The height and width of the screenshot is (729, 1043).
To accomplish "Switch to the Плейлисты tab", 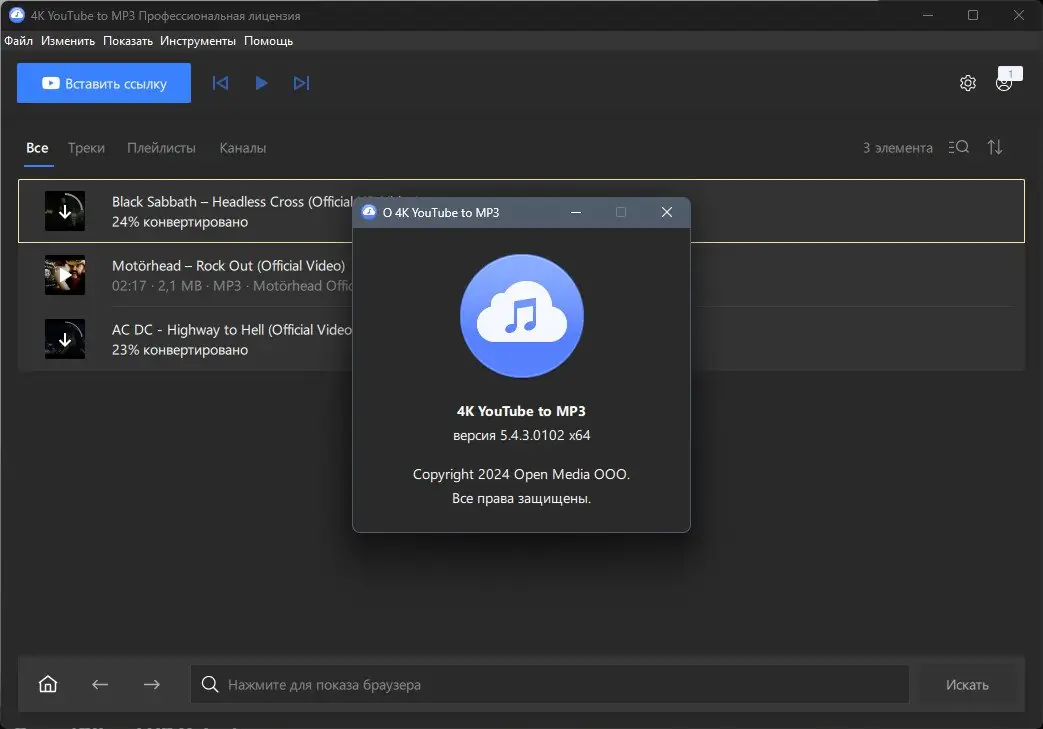I will pos(161,148).
